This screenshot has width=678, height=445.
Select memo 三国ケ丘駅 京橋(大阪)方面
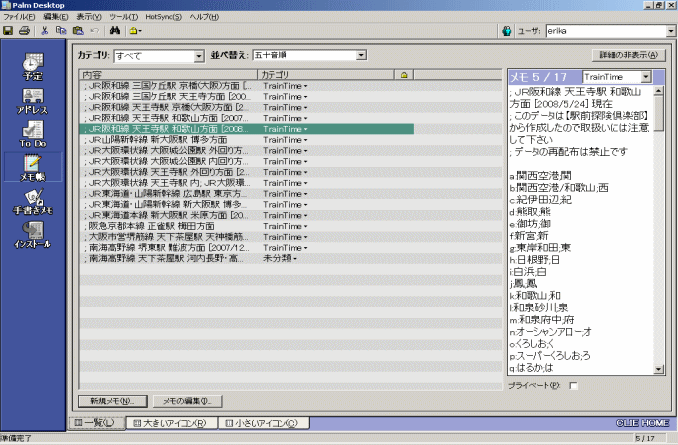pos(247,86)
